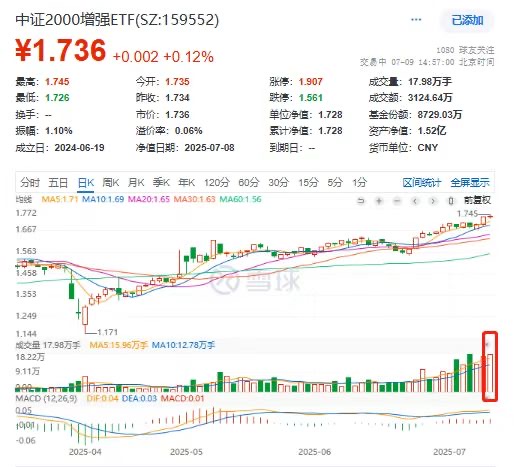Viewport: 514px width, 467px height.
Task: Switch to the 分时 intraday tab
Action: 30,183
